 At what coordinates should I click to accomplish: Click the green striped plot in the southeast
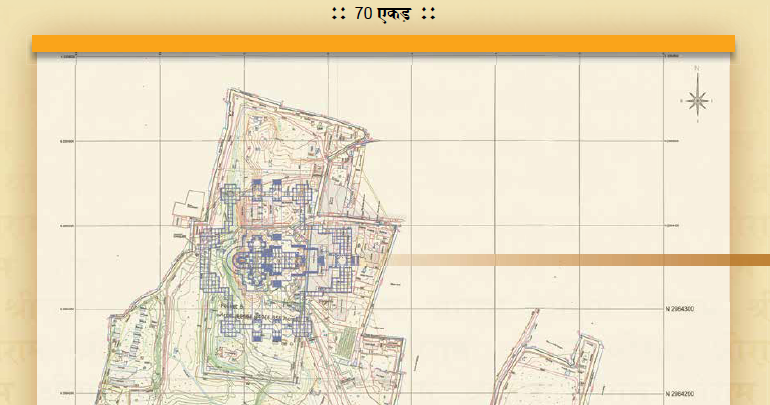point(345,343)
